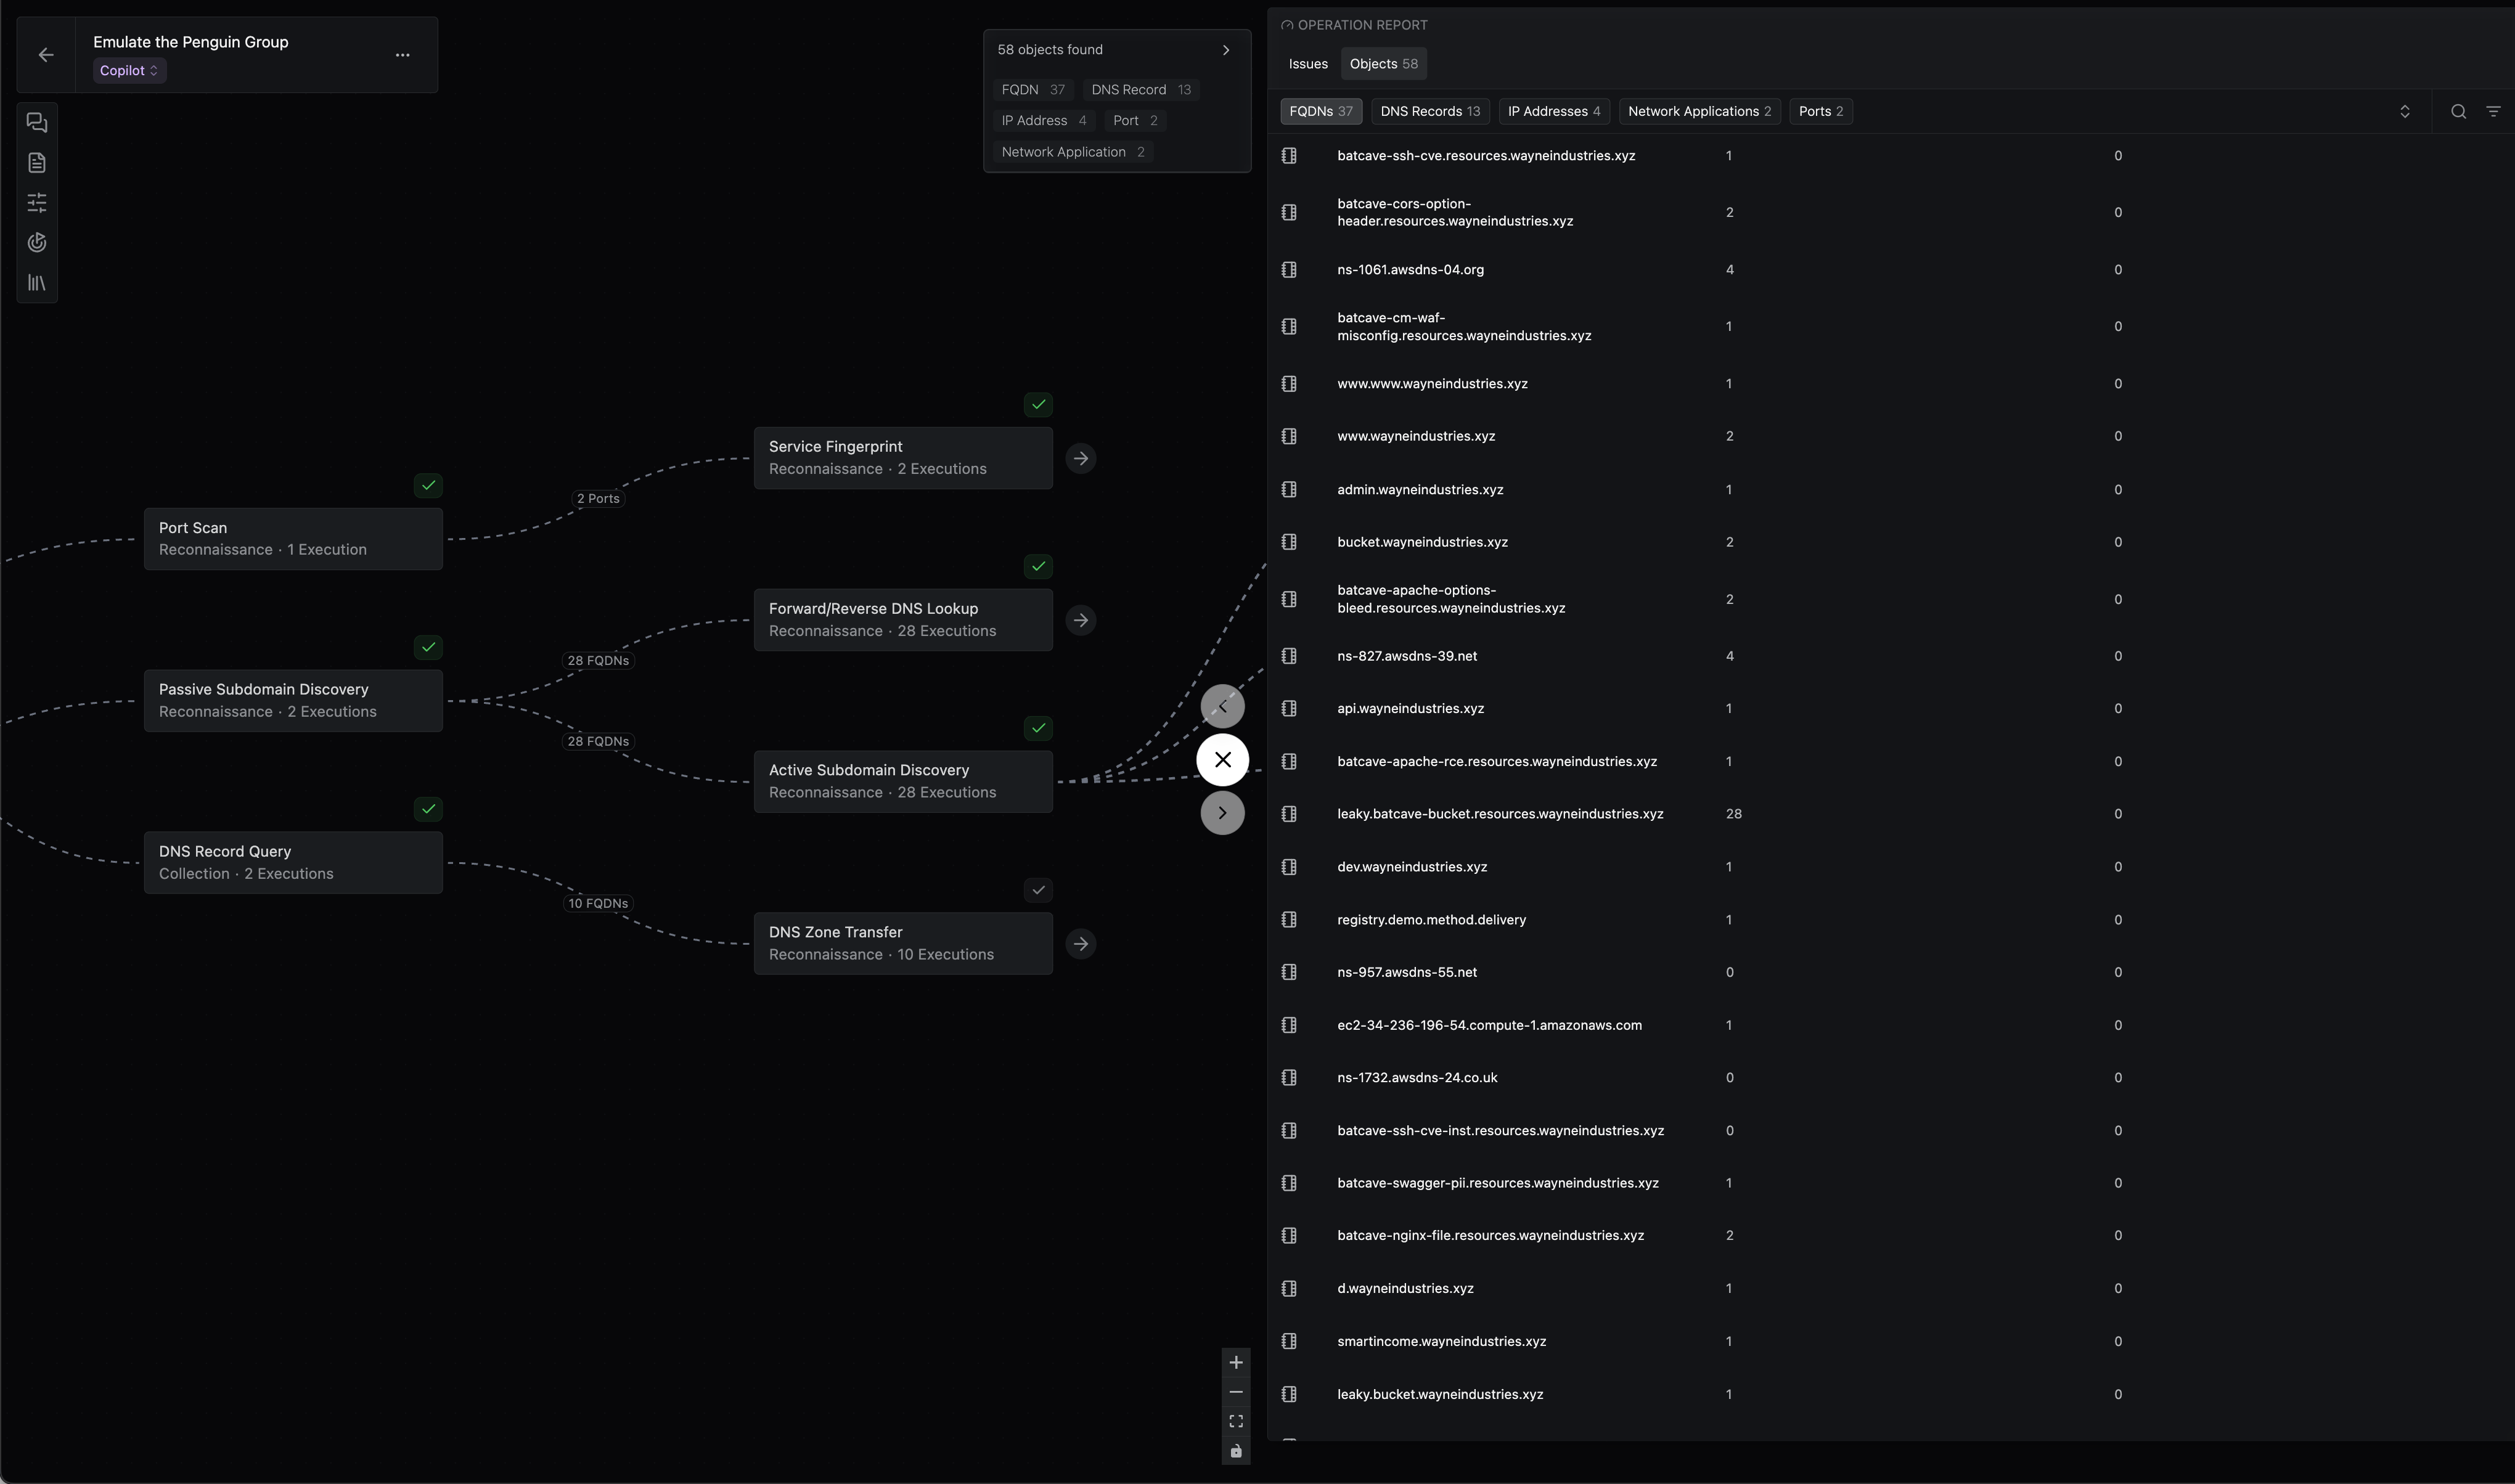Close panel with the white X button
Viewport: 2515px width, 1484px height.
pos(1222,760)
